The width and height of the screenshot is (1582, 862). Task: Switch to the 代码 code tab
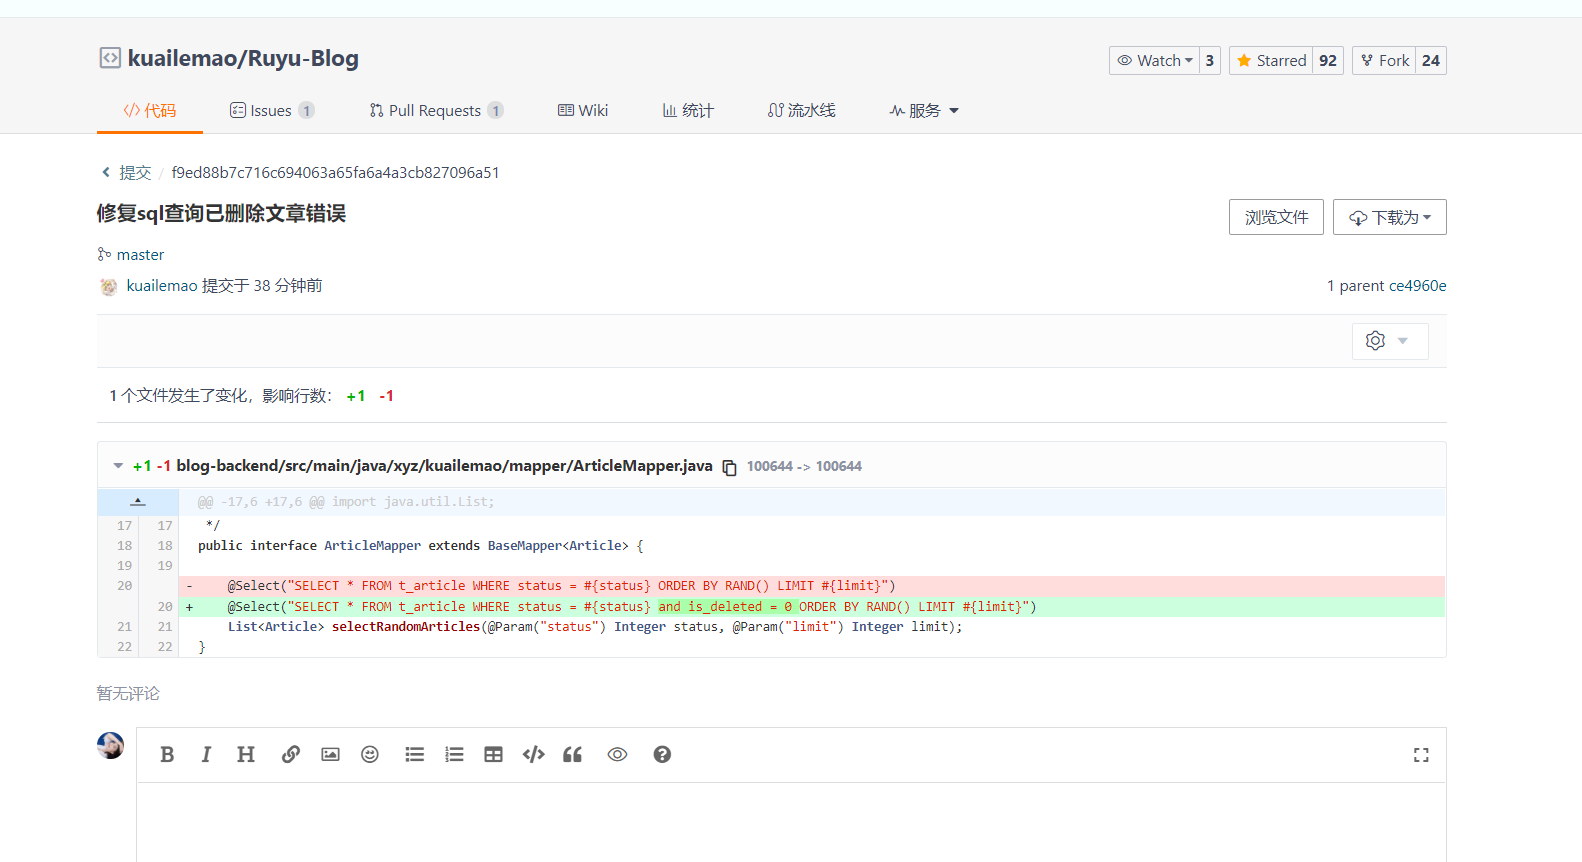[150, 111]
